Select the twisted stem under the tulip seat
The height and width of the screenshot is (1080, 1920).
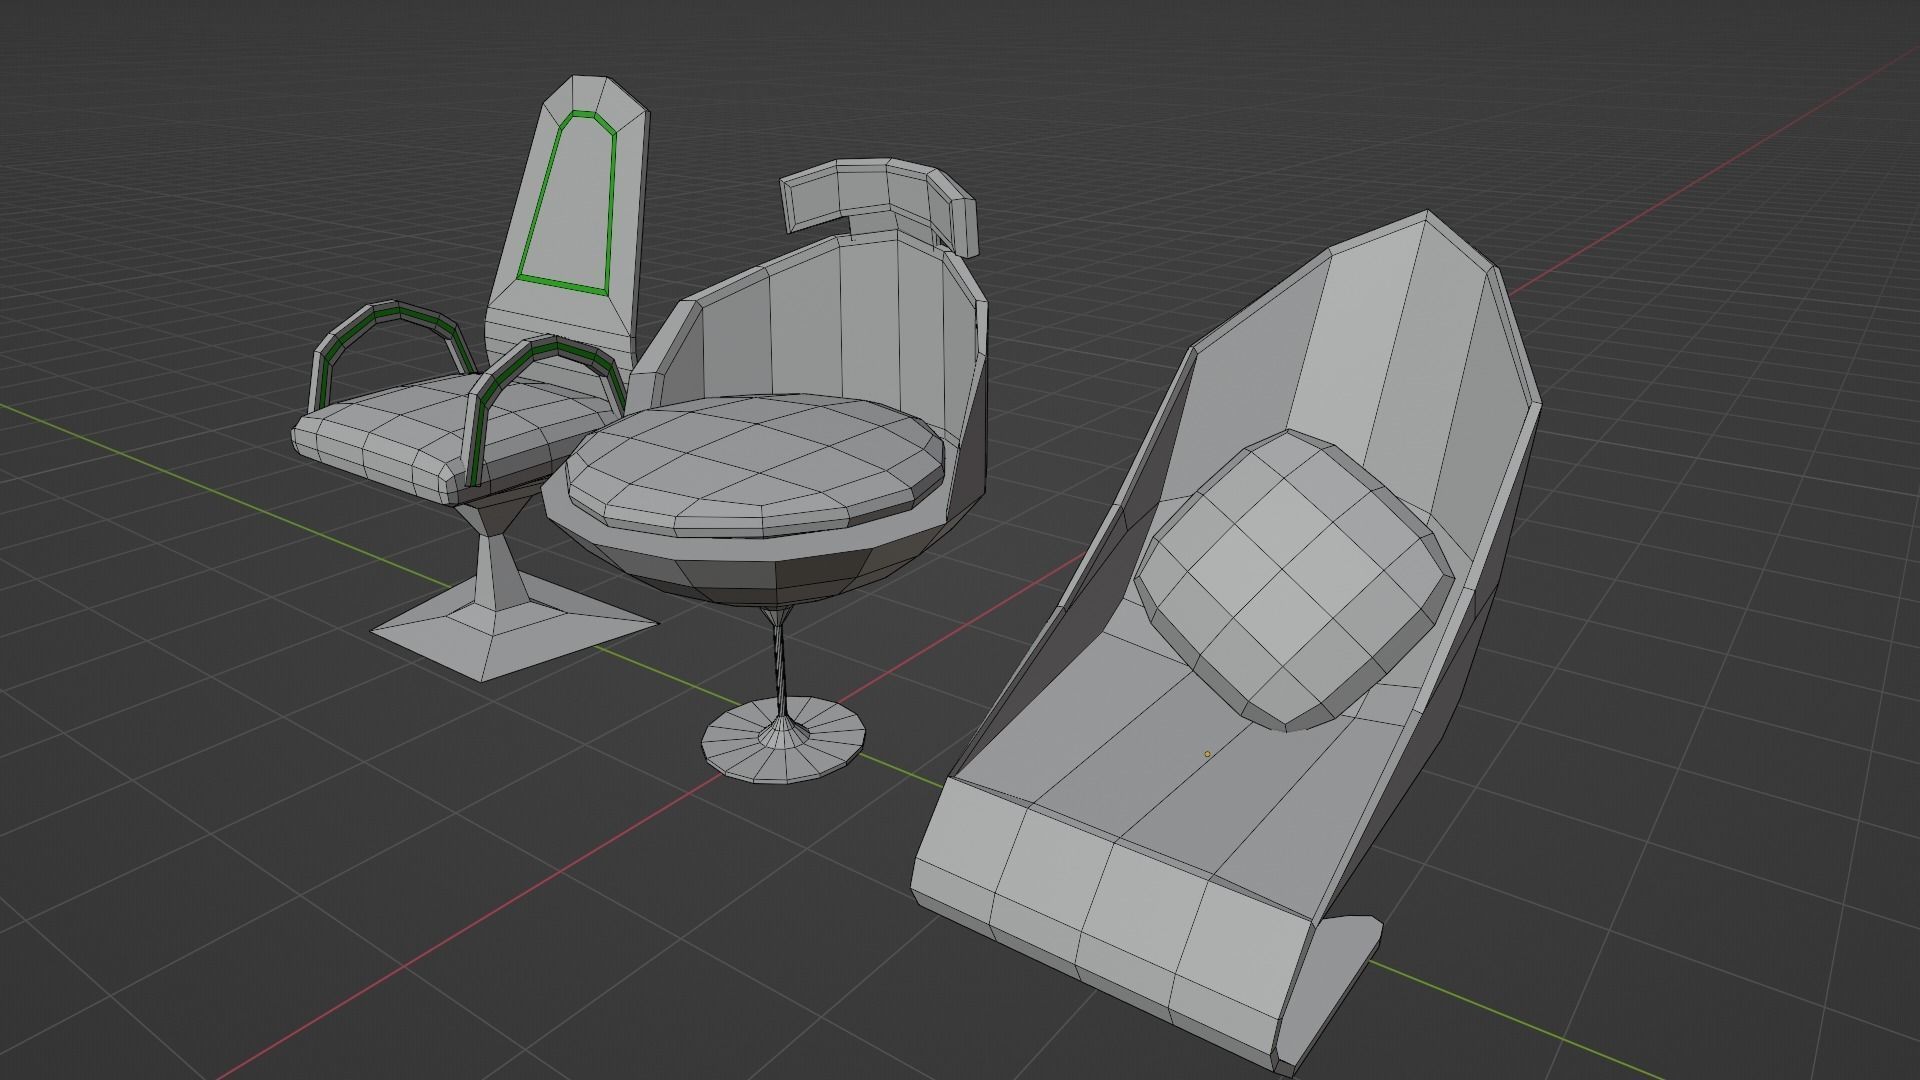click(779, 660)
